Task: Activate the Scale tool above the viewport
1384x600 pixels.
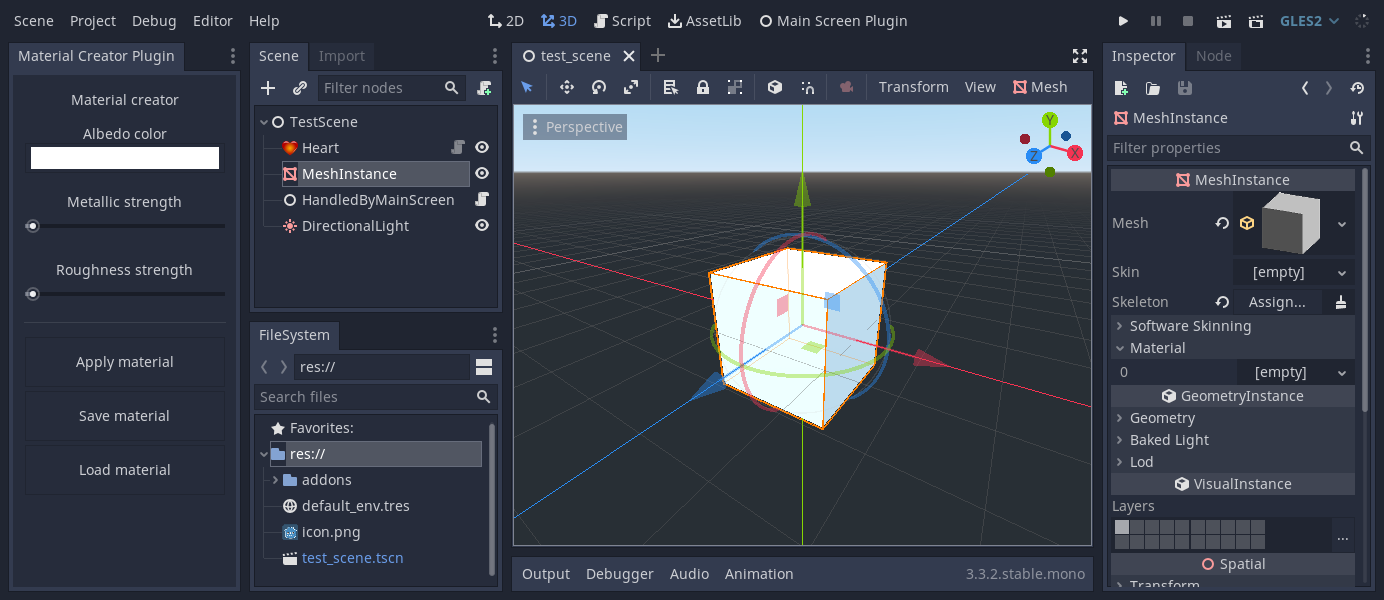Action: point(630,87)
